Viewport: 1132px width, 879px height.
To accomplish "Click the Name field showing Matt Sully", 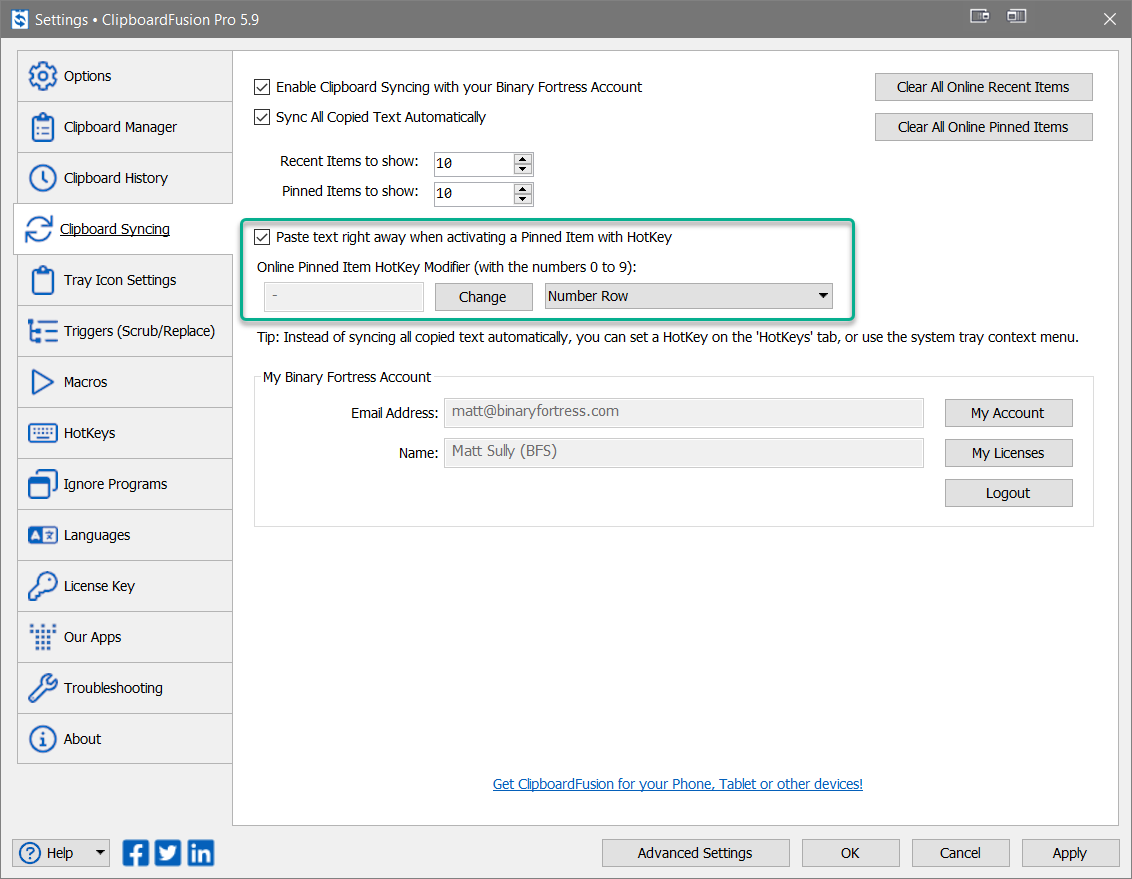I will pyautogui.click(x=684, y=452).
